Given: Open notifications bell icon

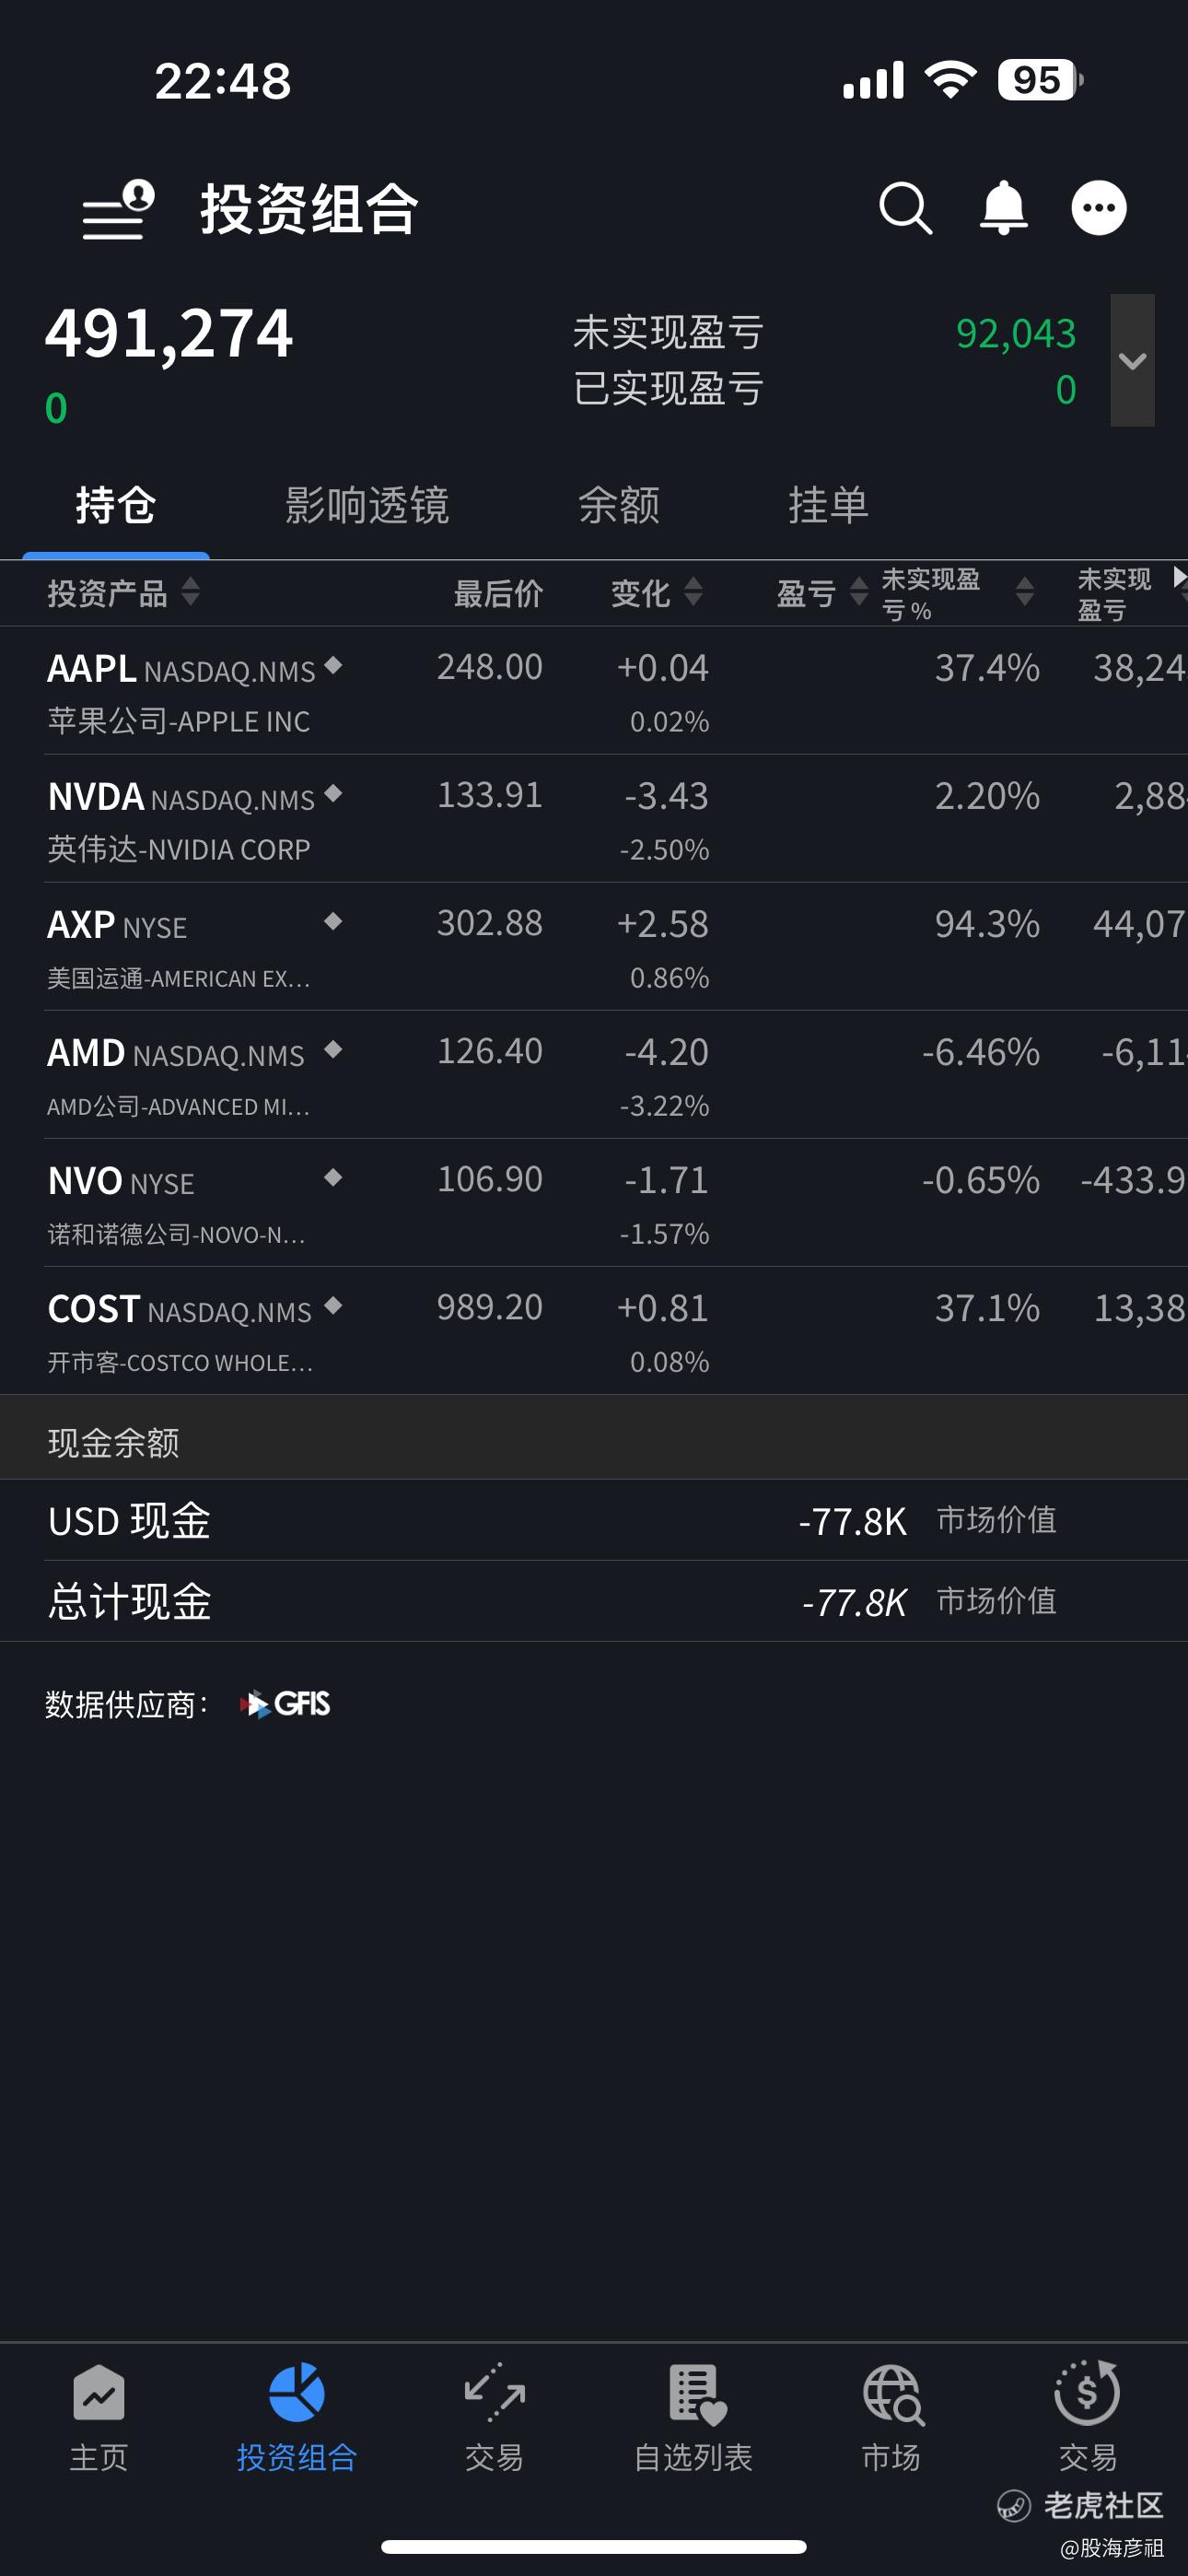Looking at the screenshot, I should click(x=1003, y=208).
